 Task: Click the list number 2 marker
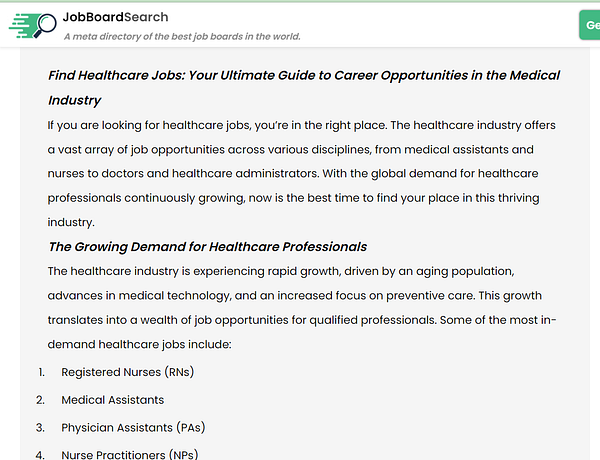pos(40,400)
